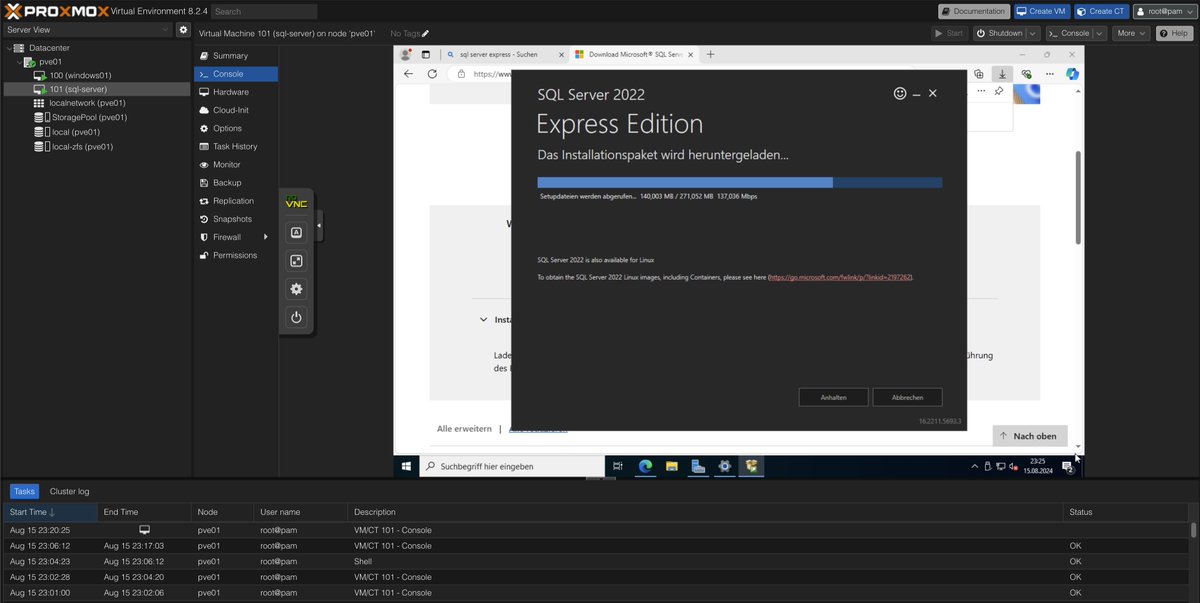Click Windows search box 'Suchbegriff hier eingeben'
This screenshot has height=603, width=1200.
point(512,466)
